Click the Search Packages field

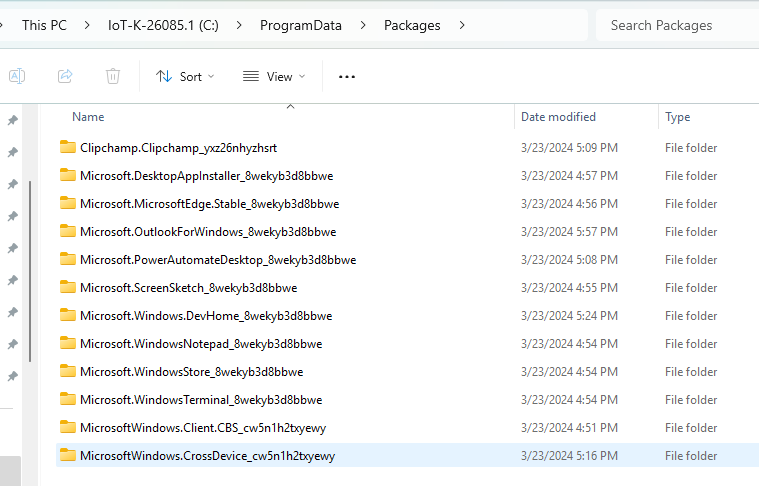(x=677, y=25)
